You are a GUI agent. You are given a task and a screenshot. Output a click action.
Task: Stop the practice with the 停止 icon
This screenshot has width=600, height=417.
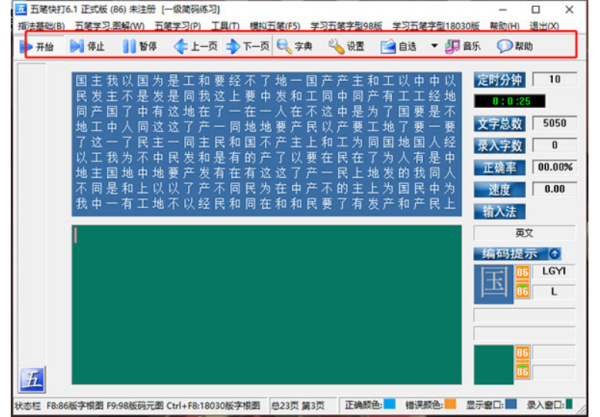pyautogui.click(x=77, y=46)
